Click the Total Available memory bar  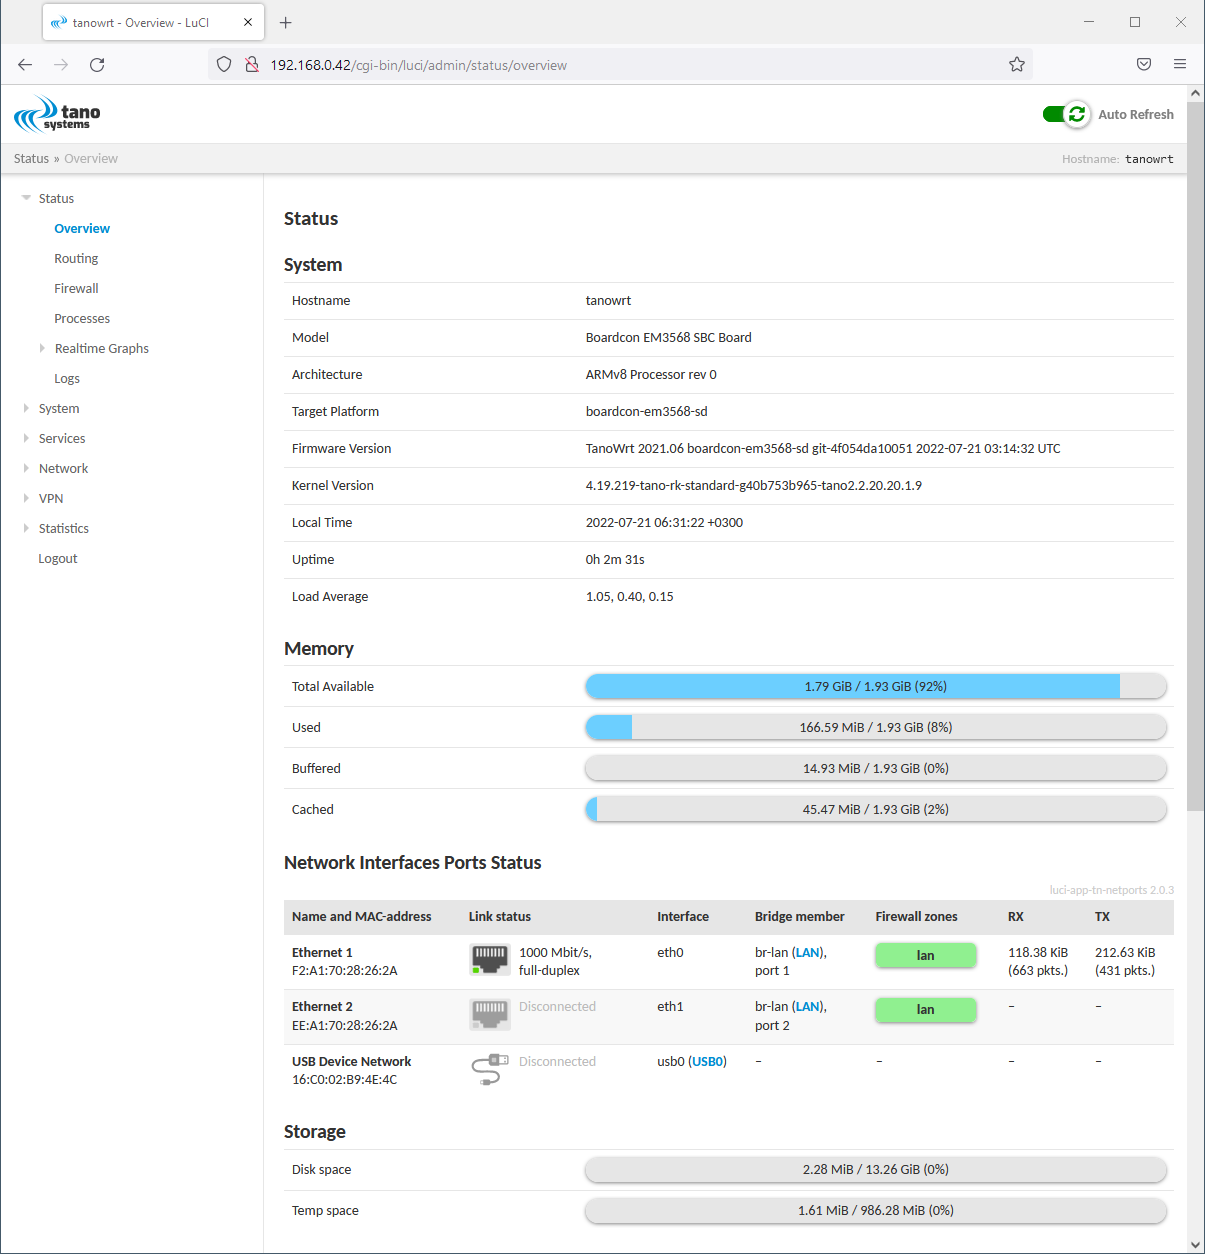click(876, 686)
